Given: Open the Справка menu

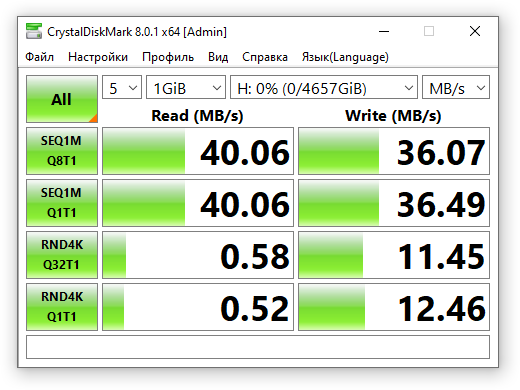Looking at the screenshot, I should tap(265, 57).
